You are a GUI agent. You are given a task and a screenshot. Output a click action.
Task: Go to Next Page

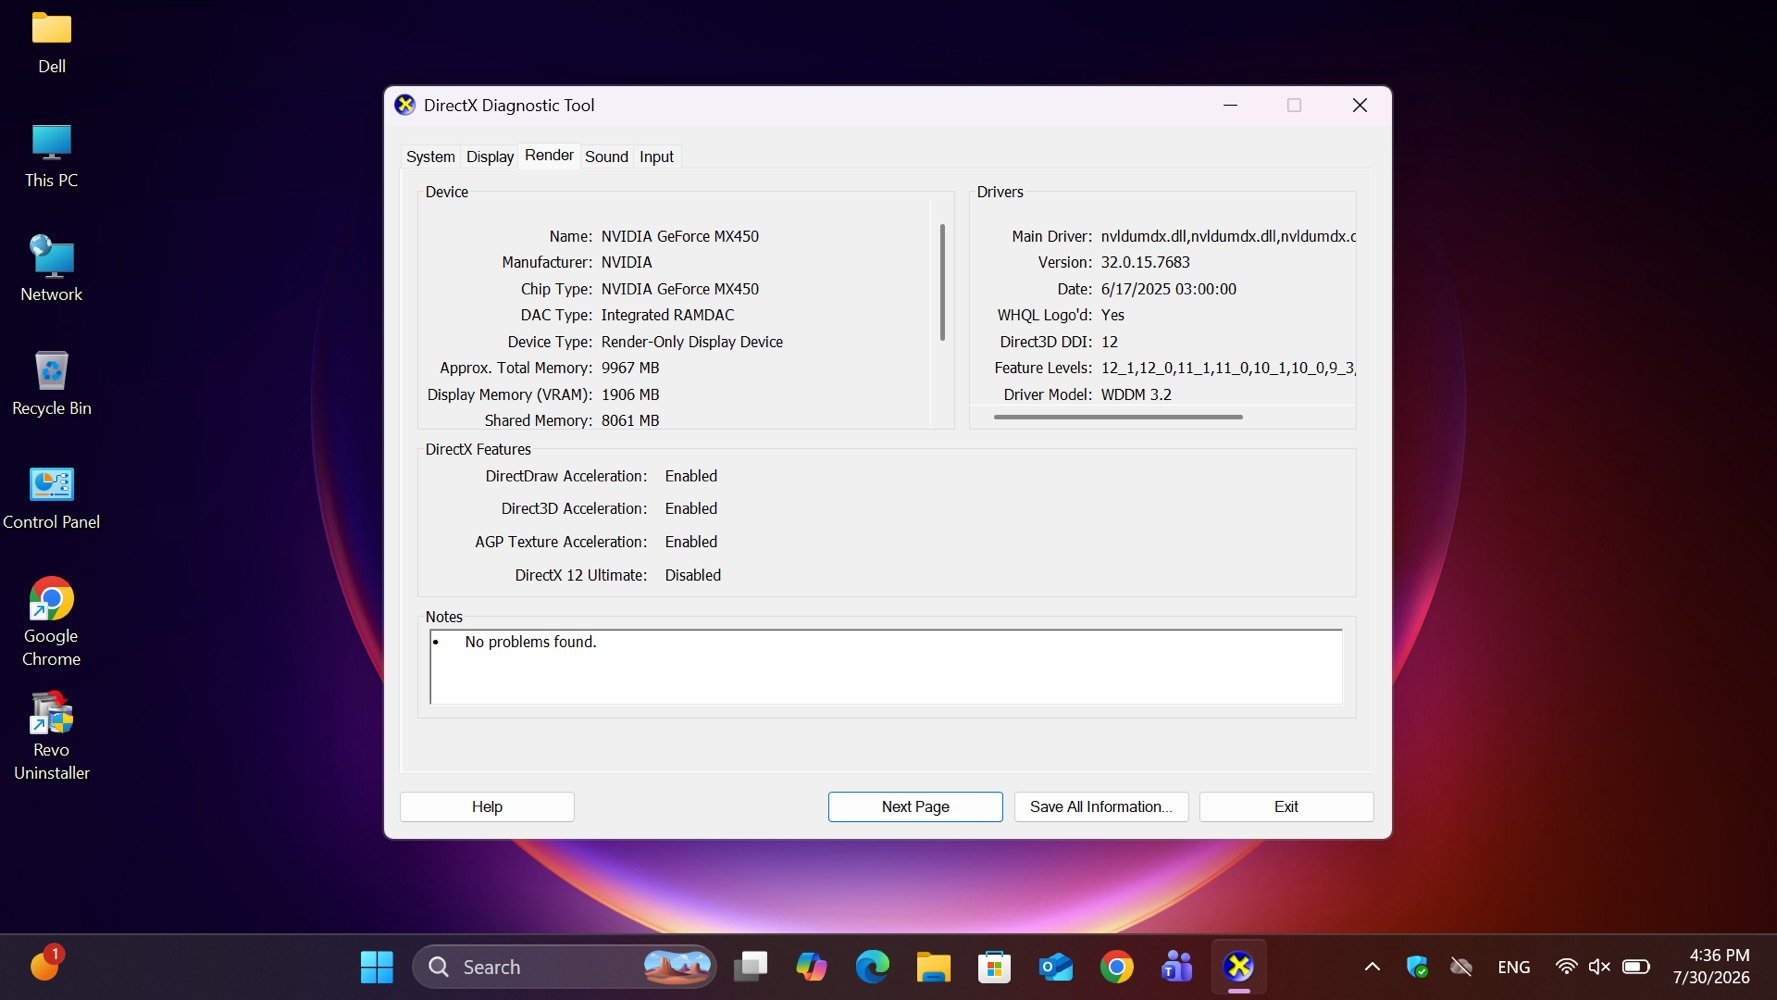click(x=915, y=807)
